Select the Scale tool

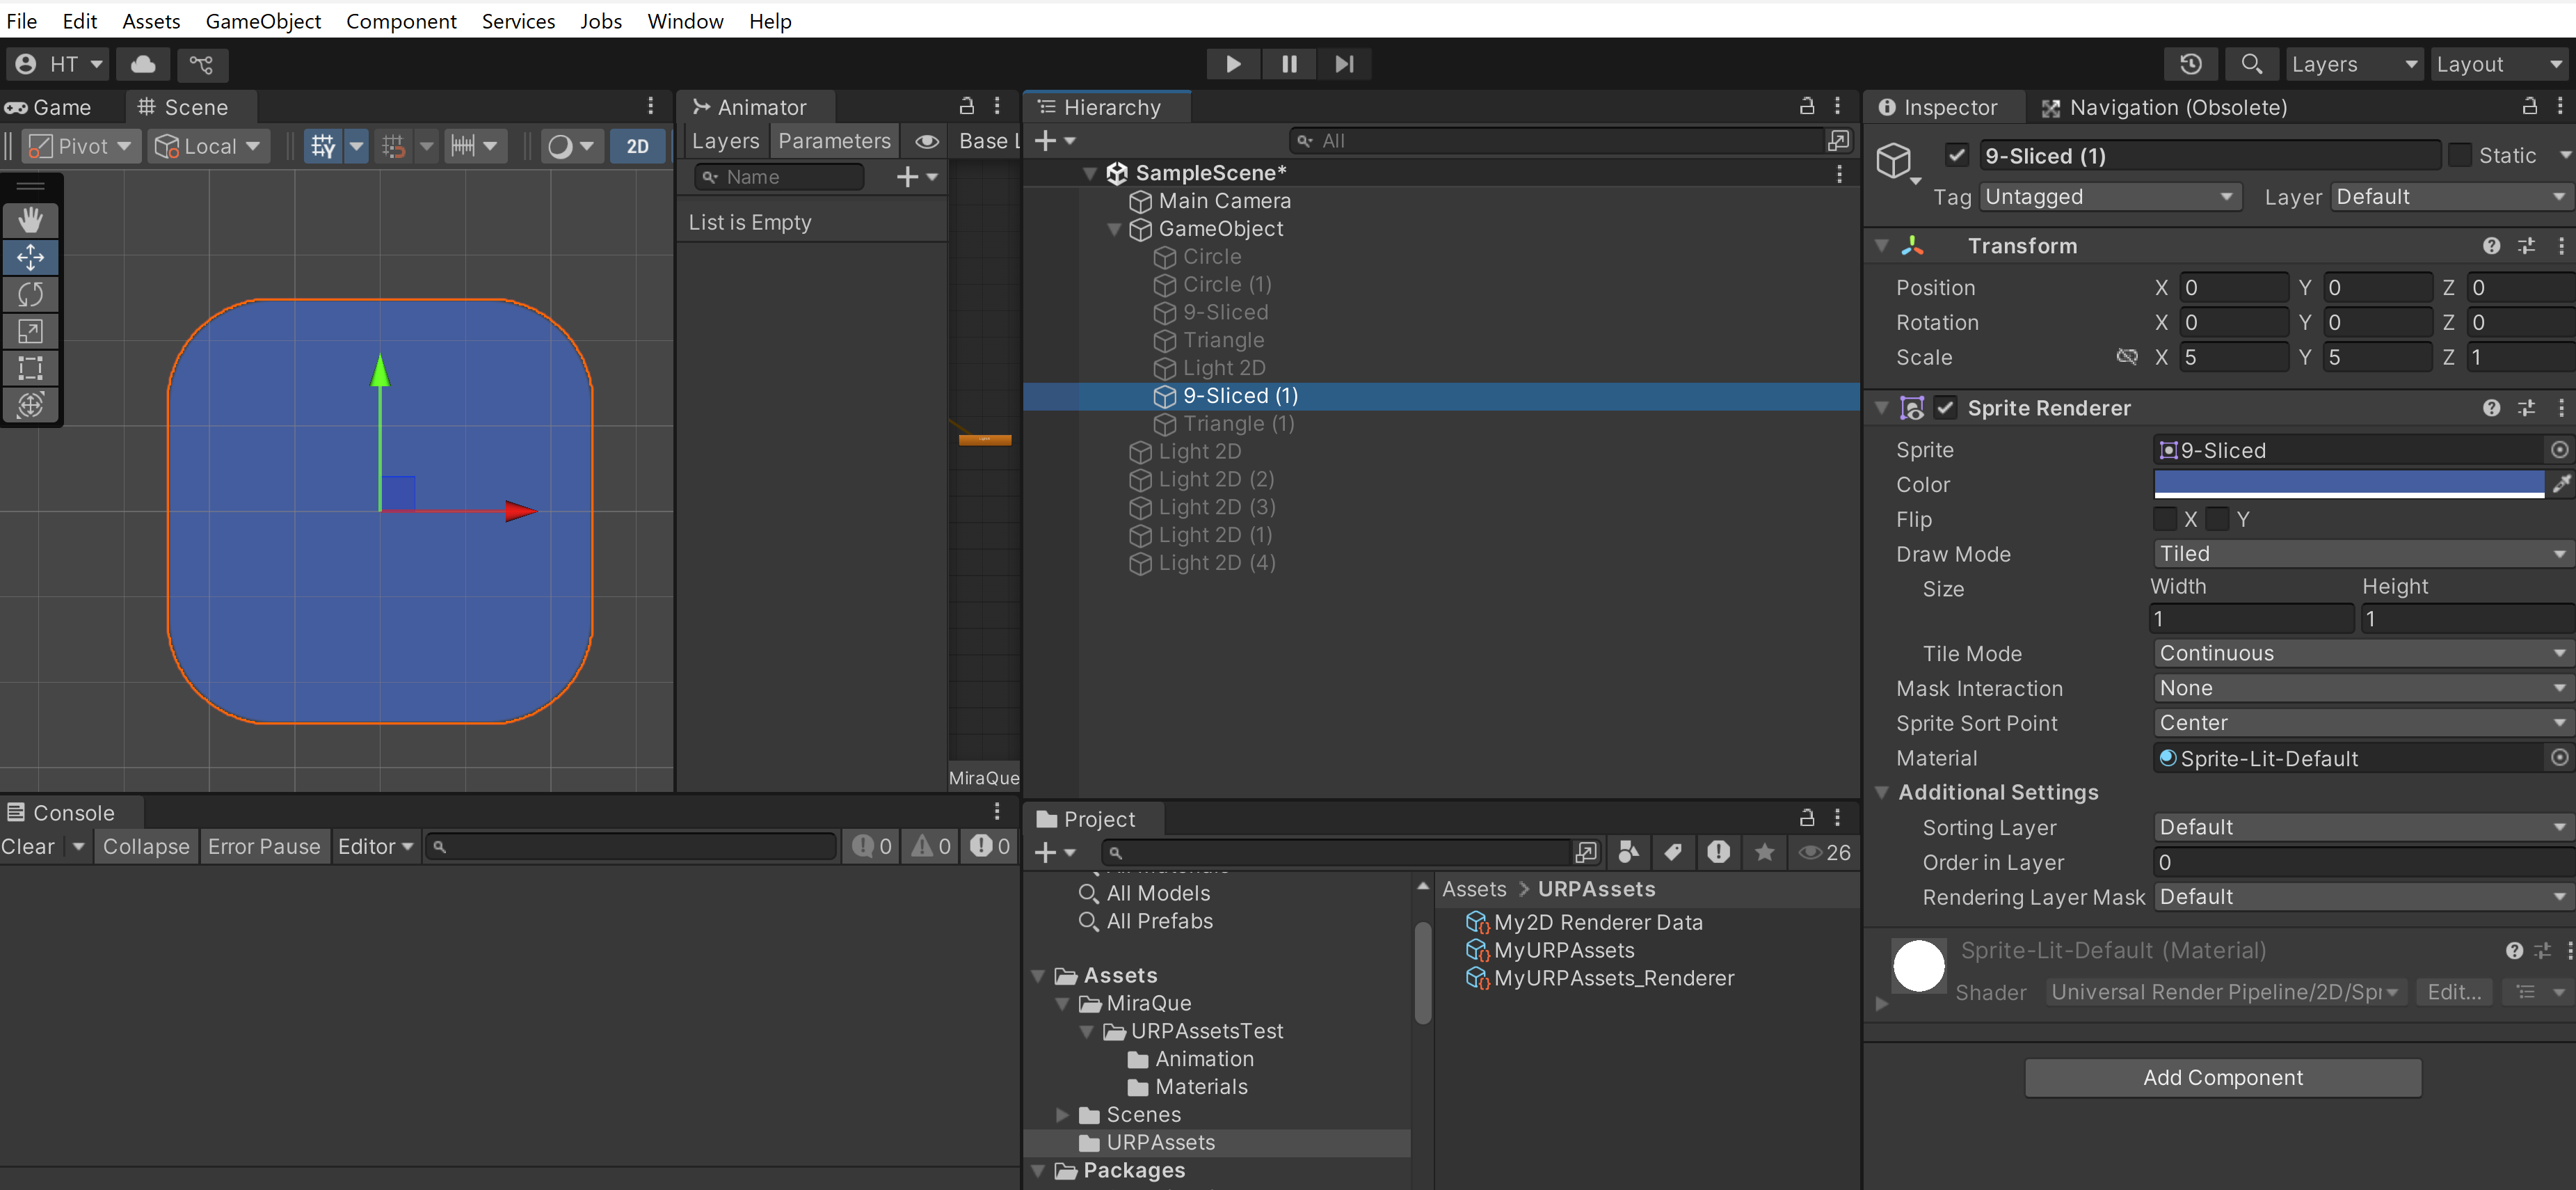(30, 331)
